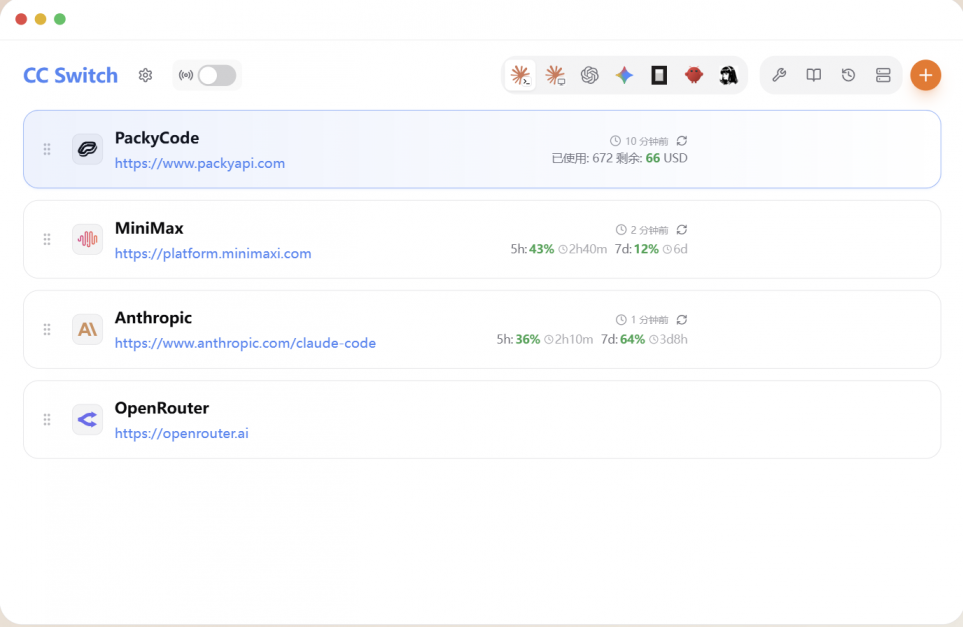Open the https://platform.minimaxi.com link
This screenshot has height=627, width=963.
tap(213, 254)
